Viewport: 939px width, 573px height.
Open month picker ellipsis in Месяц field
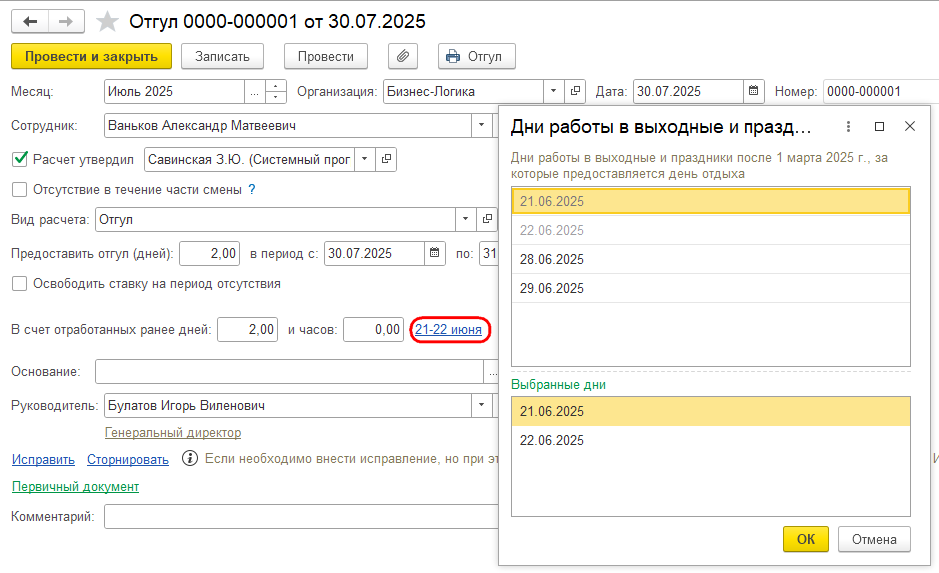tap(255, 92)
